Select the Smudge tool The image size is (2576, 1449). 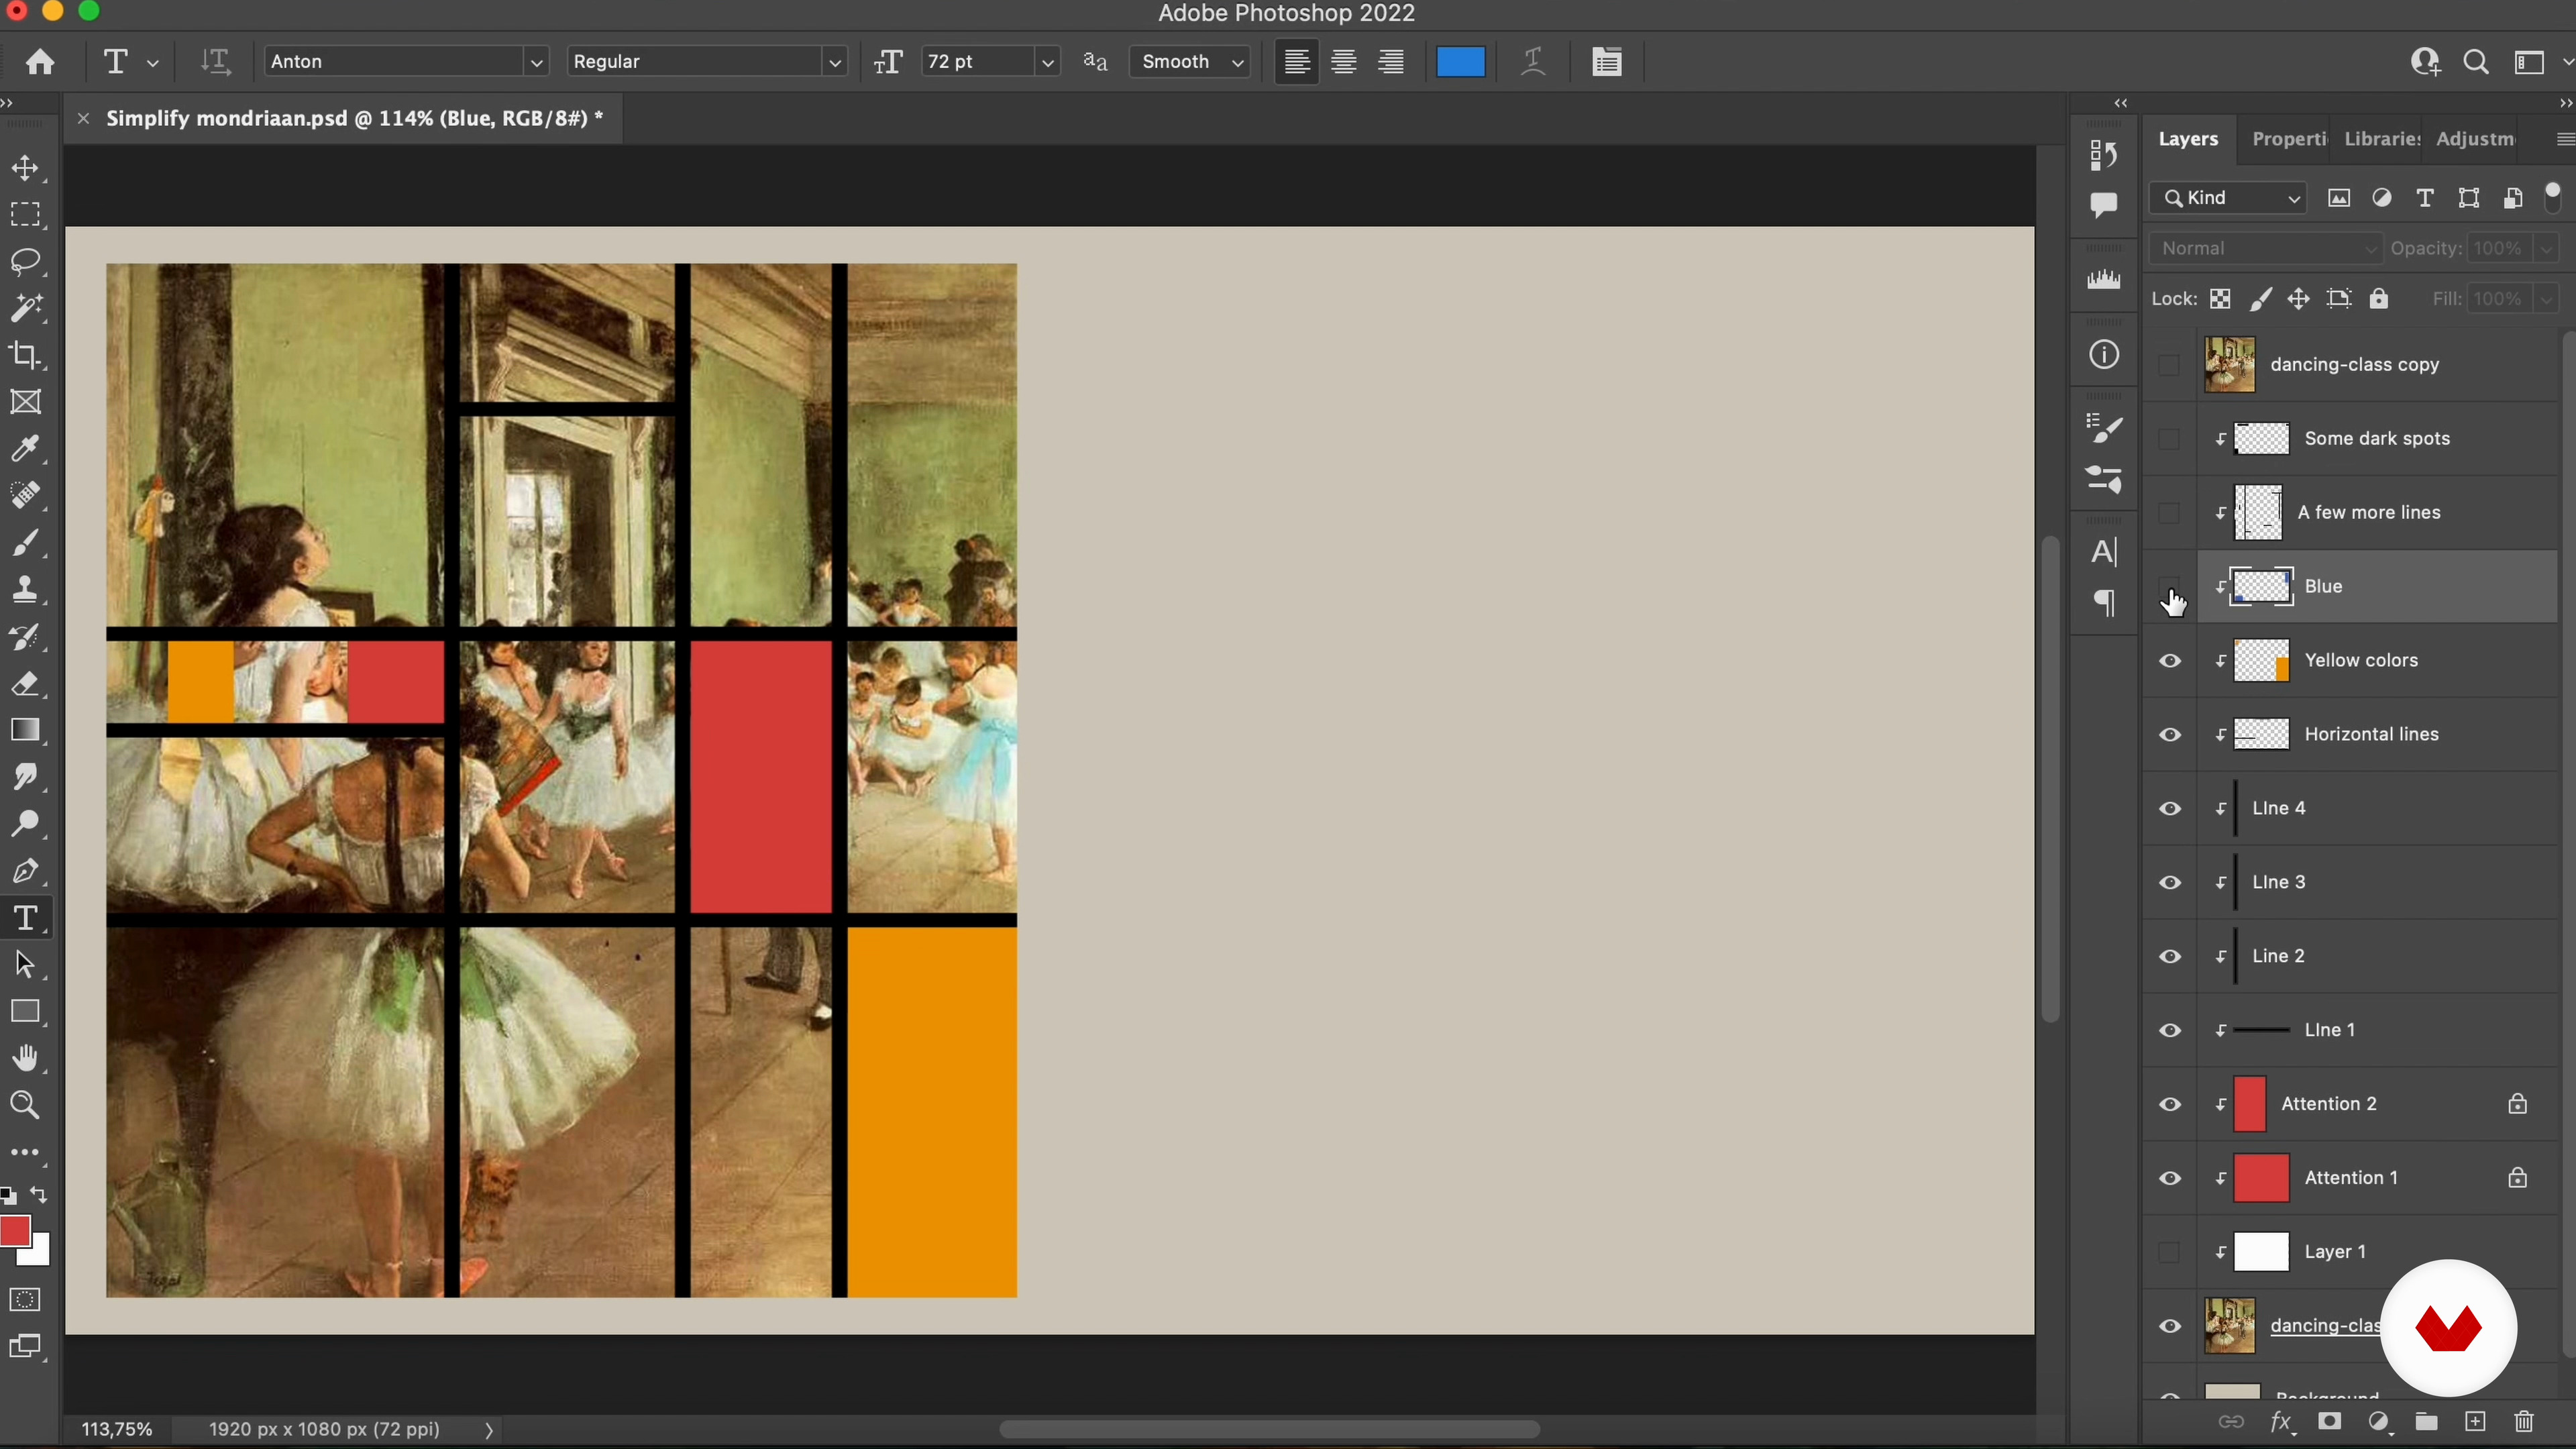tap(26, 777)
